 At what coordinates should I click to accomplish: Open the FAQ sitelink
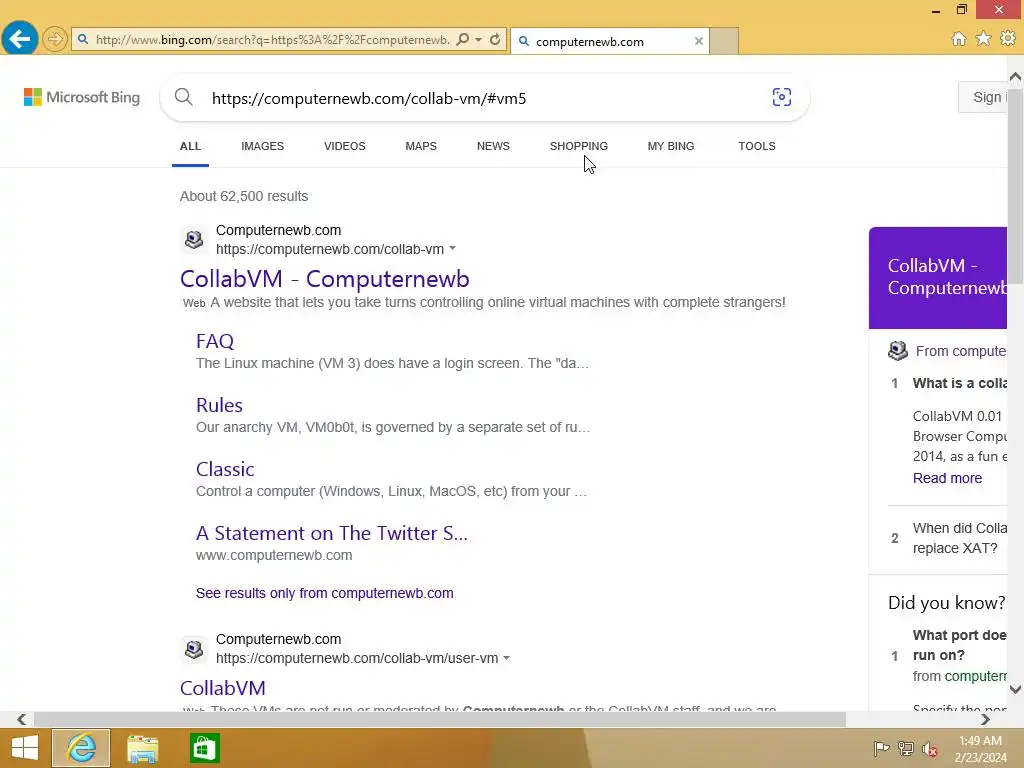[x=215, y=341]
